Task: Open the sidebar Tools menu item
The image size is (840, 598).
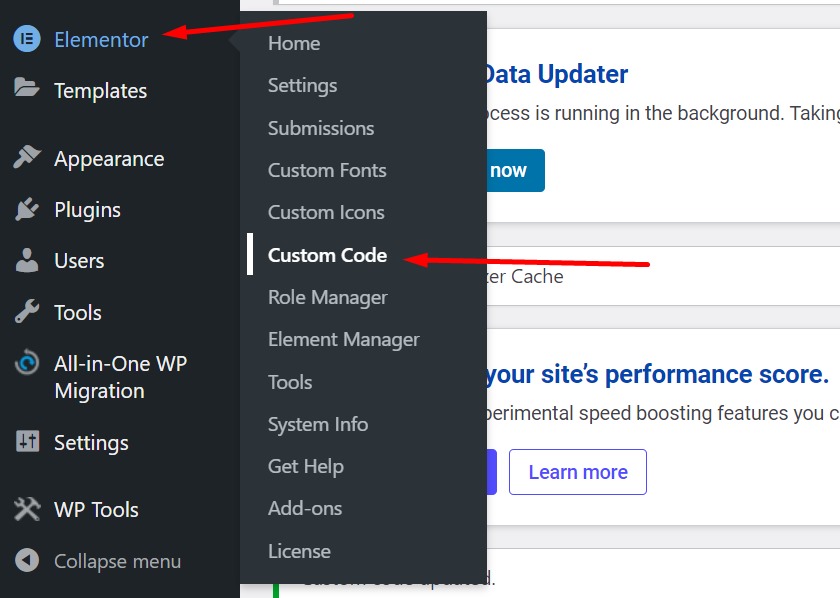Action: tap(78, 312)
